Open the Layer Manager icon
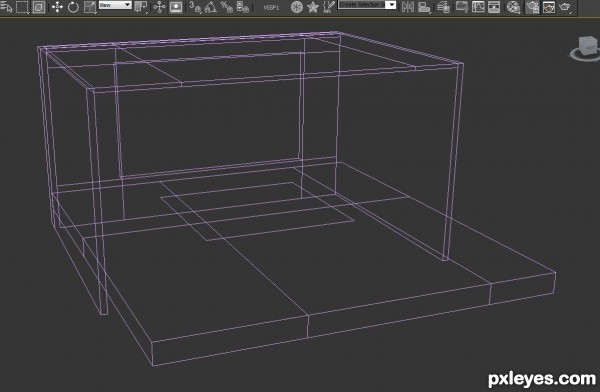The image size is (600, 392). [x=443, y=7]
